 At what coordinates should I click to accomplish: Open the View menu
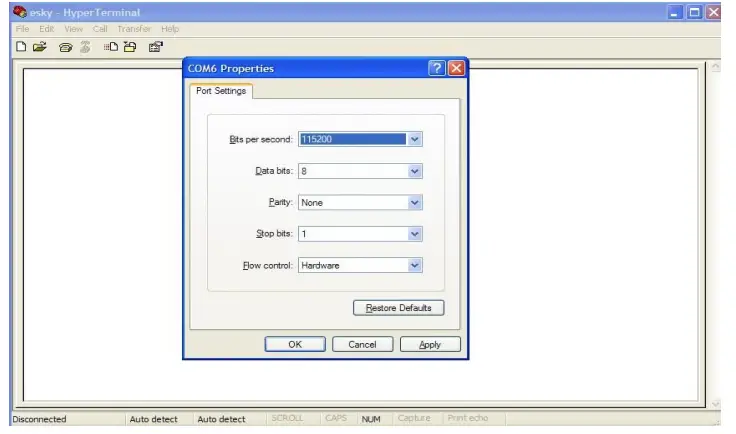73,29
